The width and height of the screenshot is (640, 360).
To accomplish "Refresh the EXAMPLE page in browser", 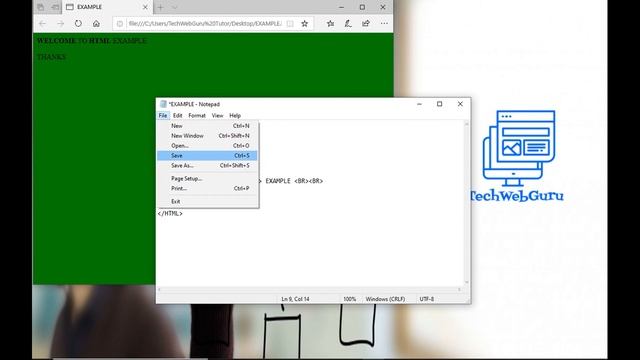I will pos(78,24).
